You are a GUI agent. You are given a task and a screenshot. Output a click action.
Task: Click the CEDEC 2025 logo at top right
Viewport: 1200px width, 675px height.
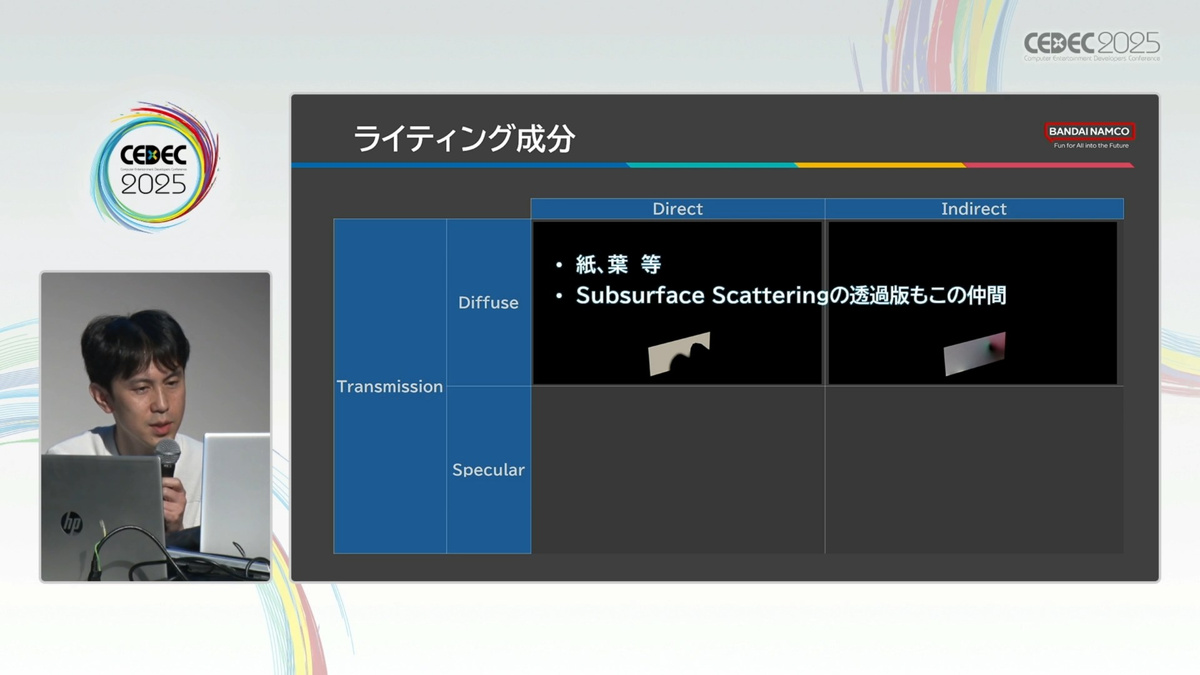(x=1091, y=45)
